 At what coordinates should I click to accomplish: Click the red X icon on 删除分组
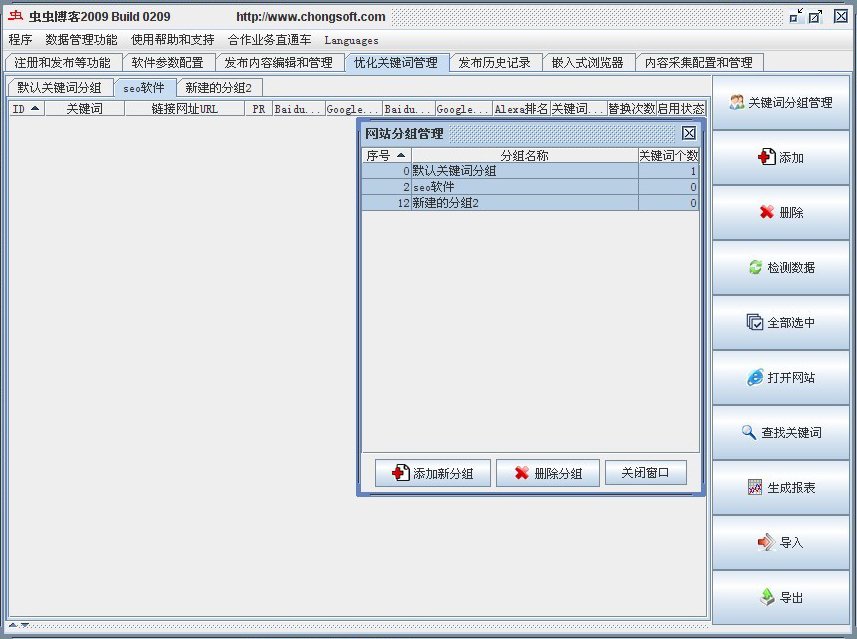tap(522, 472)
